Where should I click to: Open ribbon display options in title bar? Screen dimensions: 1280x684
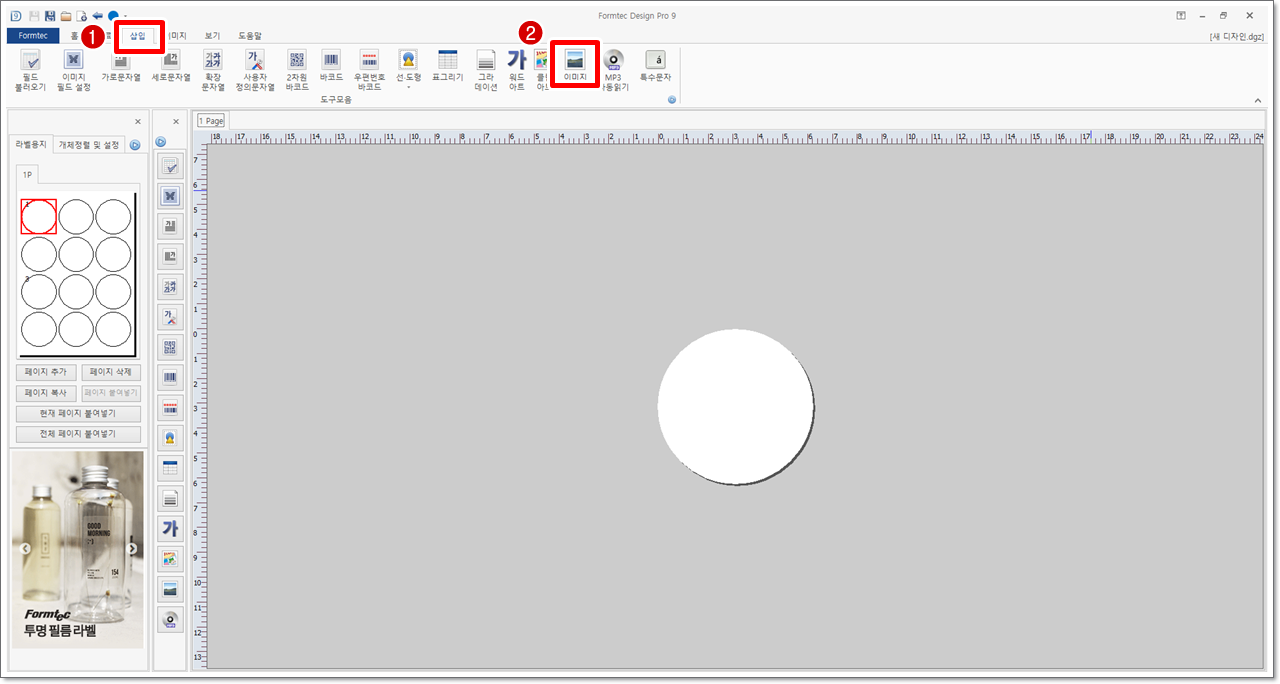pyautogui.click(x=1181, y=16)
